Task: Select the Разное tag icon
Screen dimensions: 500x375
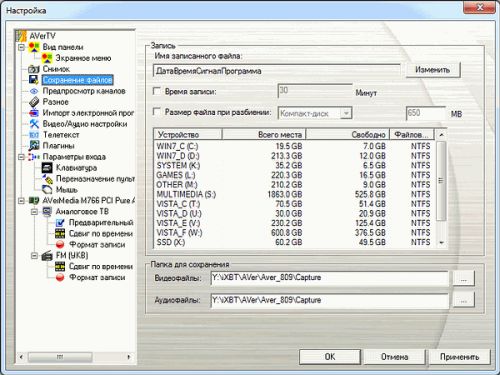Action: click(34, 102)
